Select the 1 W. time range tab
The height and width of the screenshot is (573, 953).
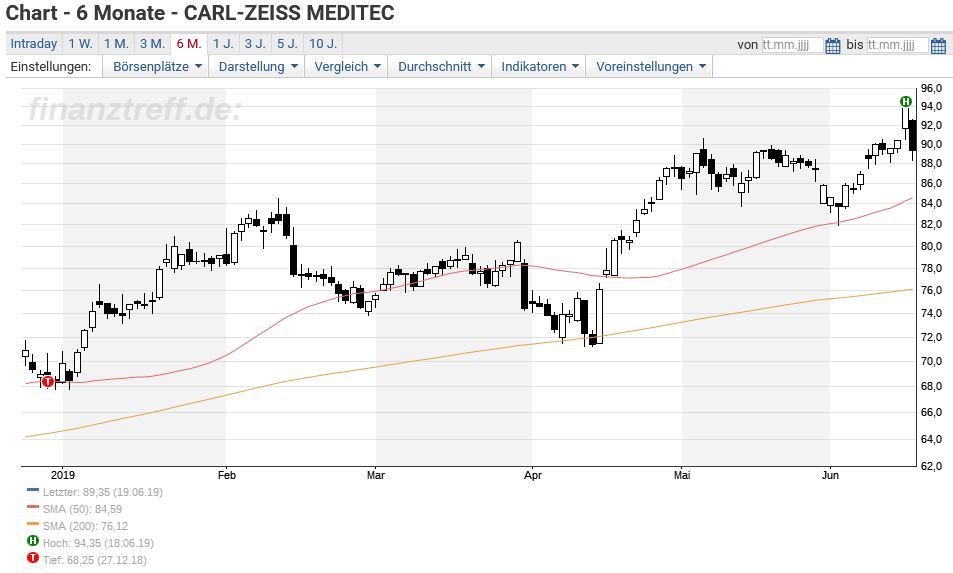pos(80,44)
